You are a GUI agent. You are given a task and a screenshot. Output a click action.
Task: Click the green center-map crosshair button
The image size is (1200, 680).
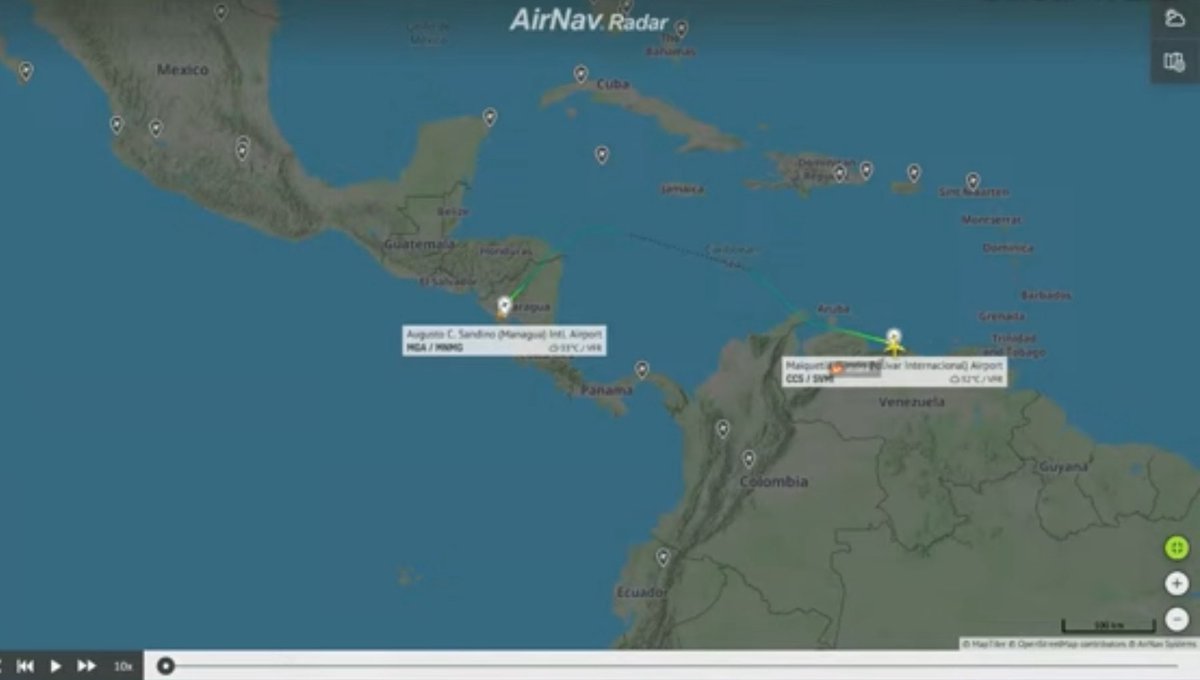1176,548
